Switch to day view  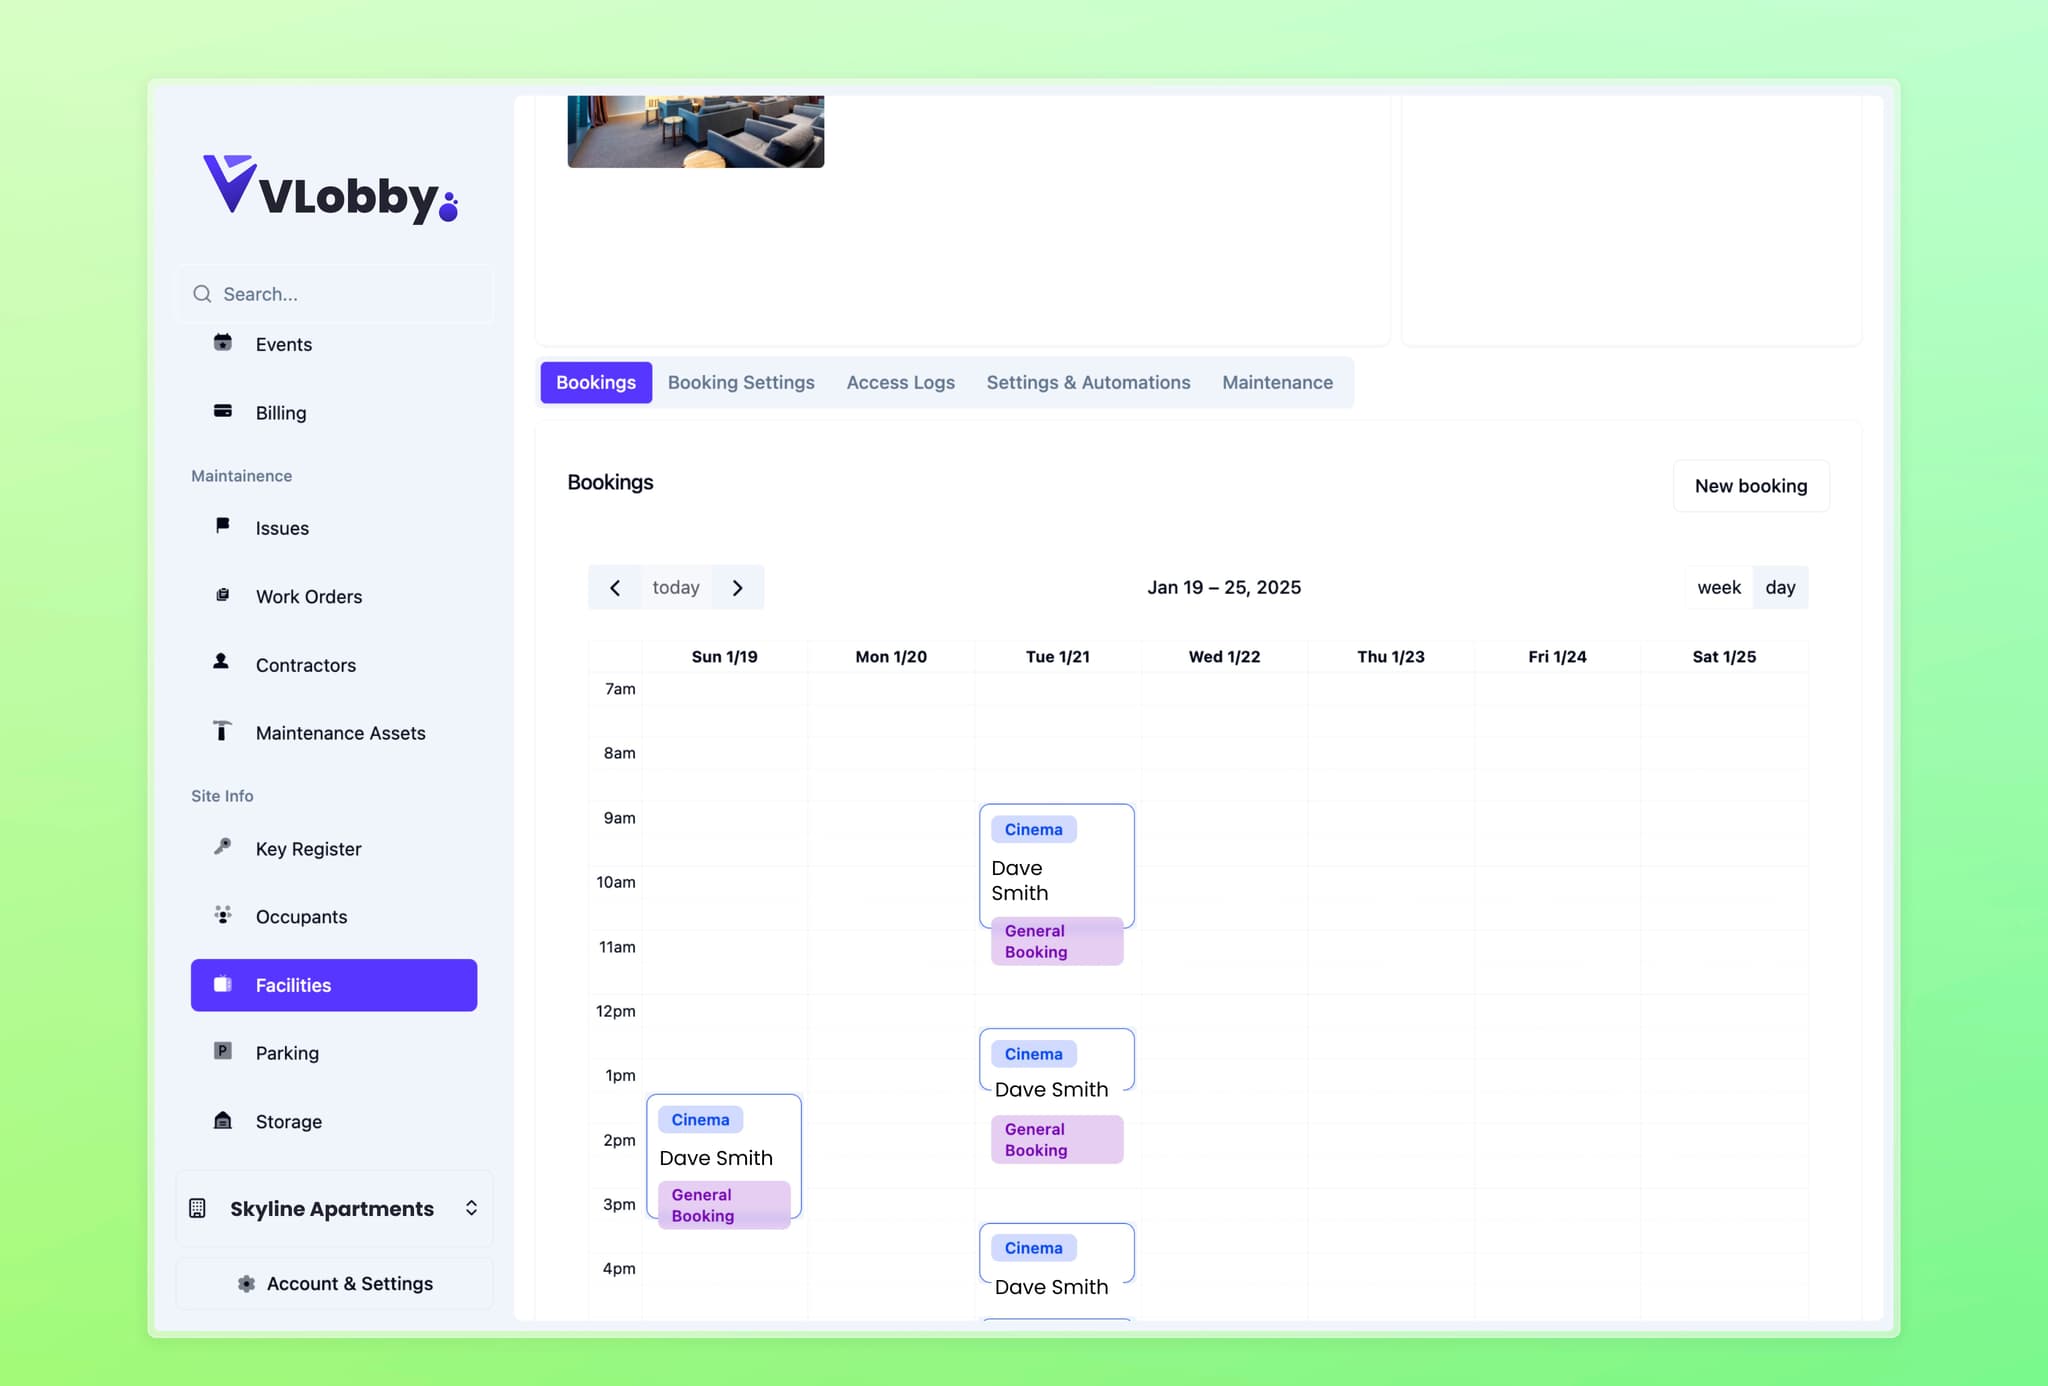point(1780,587)
